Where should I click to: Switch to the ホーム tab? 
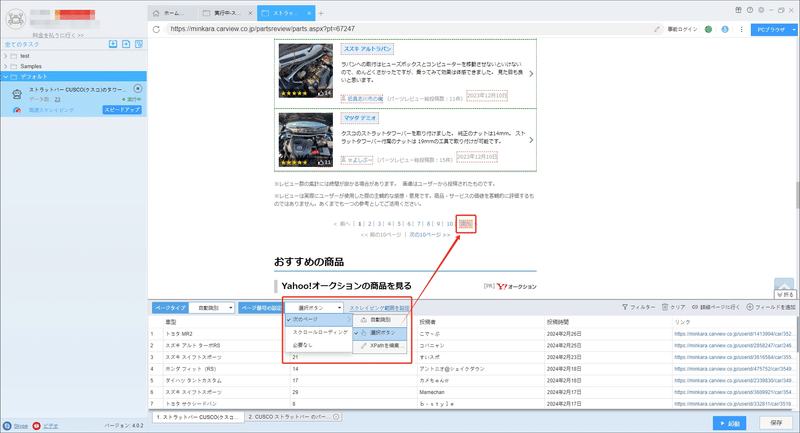click(x=173, y=13)
